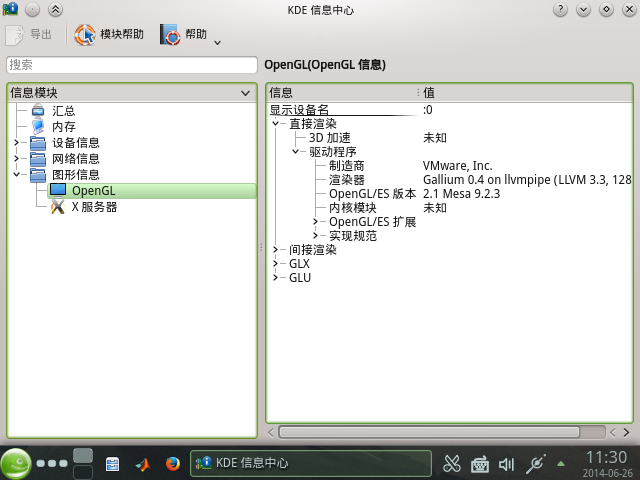Open the openSUSE application launcher
The image size is (640, 480).
pos(16,463)
